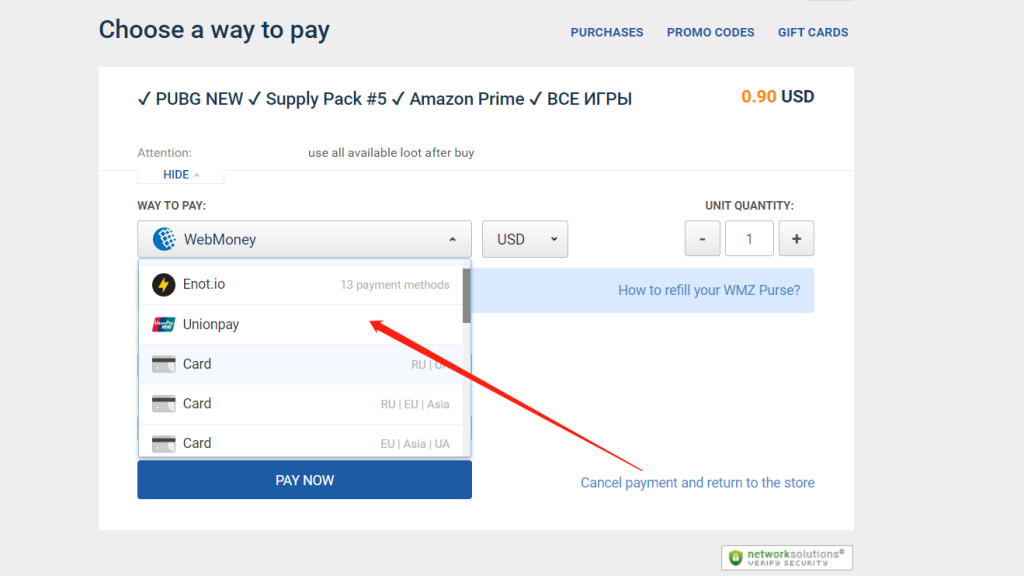The width and height of the screenshot is (1024, 576).
Task: Open the USD currency dropdown
Action: click(x=525, y=240)
